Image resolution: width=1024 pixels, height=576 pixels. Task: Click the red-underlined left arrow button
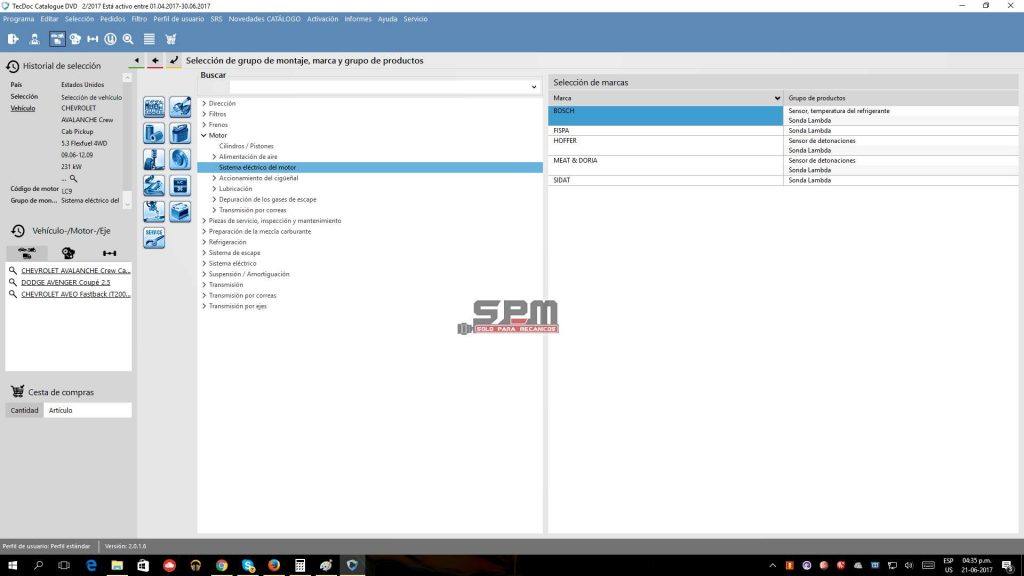[155, 61]
